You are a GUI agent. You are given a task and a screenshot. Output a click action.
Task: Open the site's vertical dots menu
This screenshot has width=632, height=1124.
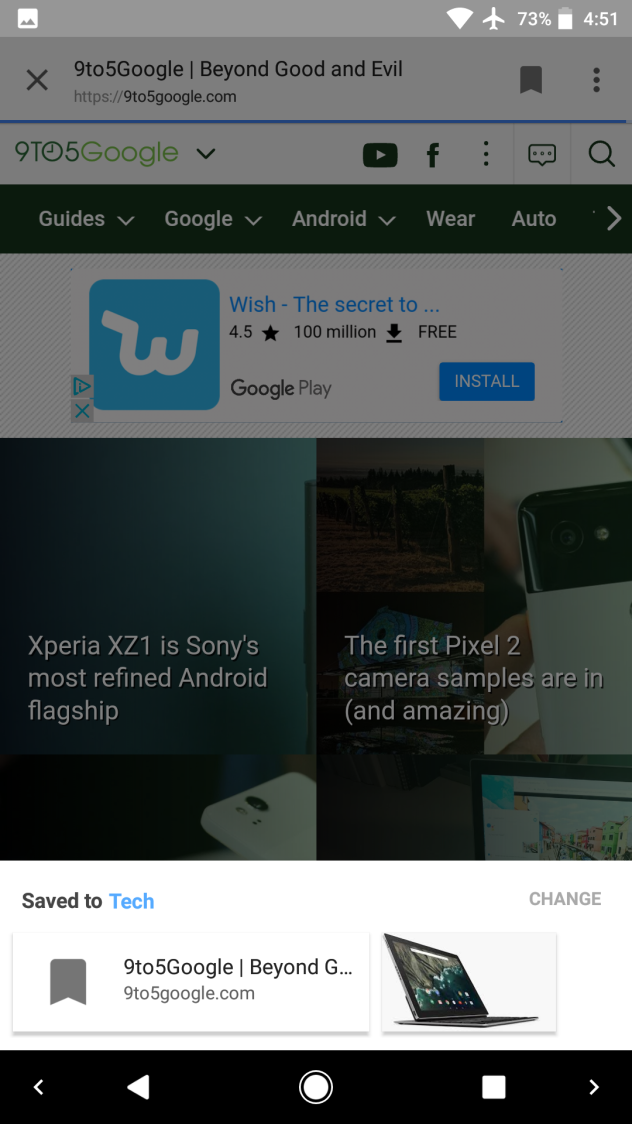click(486, 153)
